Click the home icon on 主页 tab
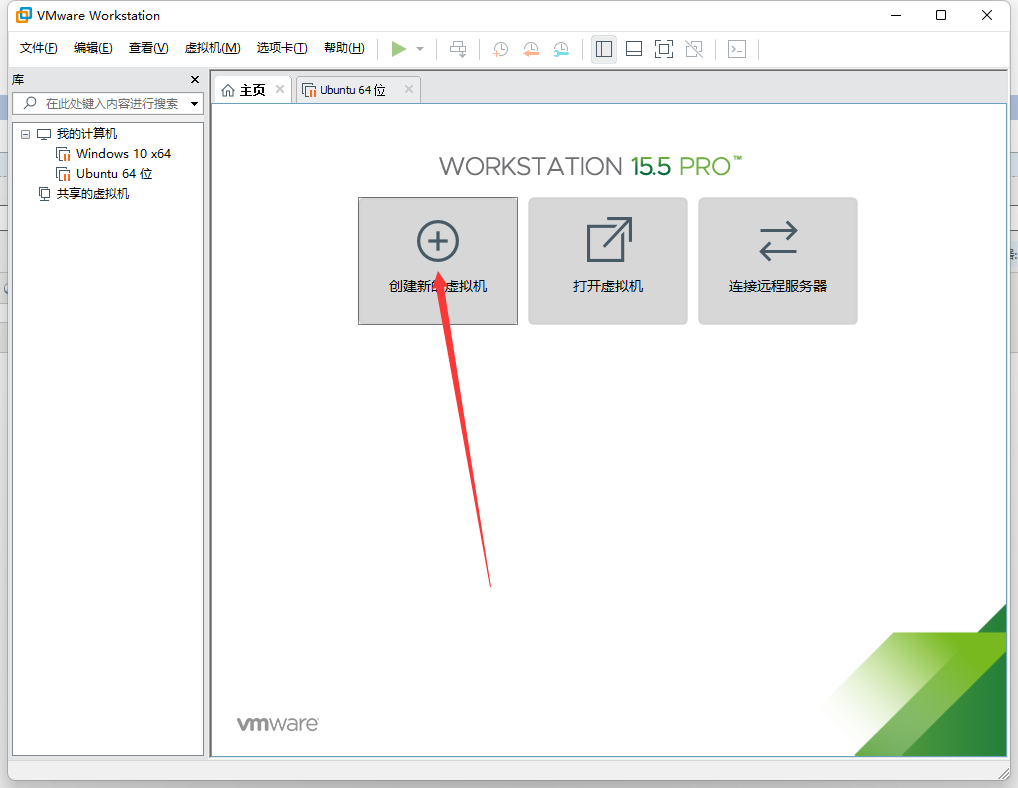 click(x=228, y=90)
